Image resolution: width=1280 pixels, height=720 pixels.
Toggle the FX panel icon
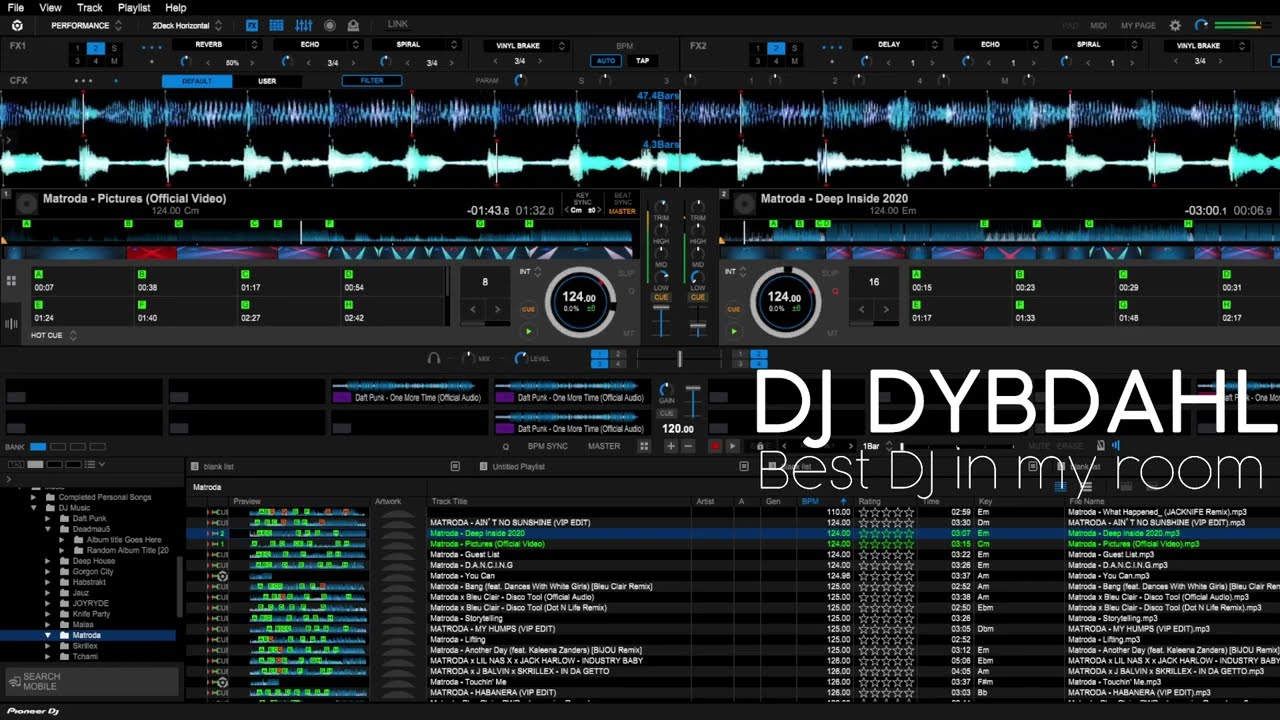252,25
